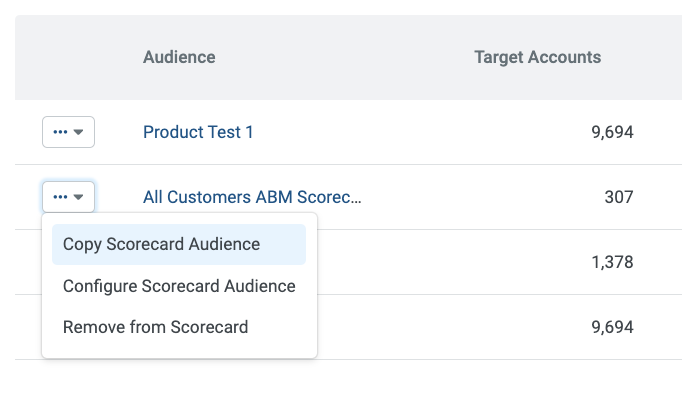
Task: Click ellipsis dots in Product Test 1 row
Action: (x=60, y=133)
